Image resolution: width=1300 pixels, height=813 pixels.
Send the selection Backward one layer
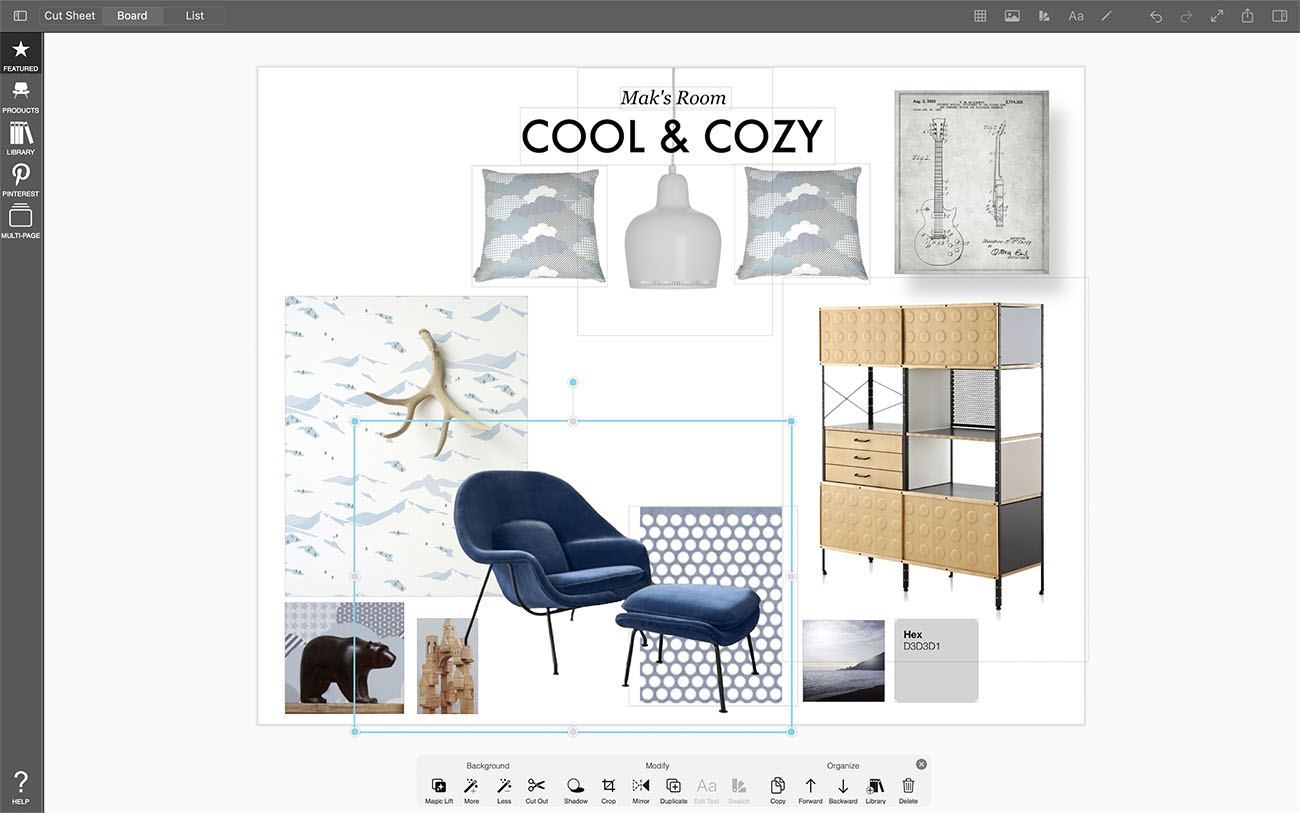click(x=843, y=788)
